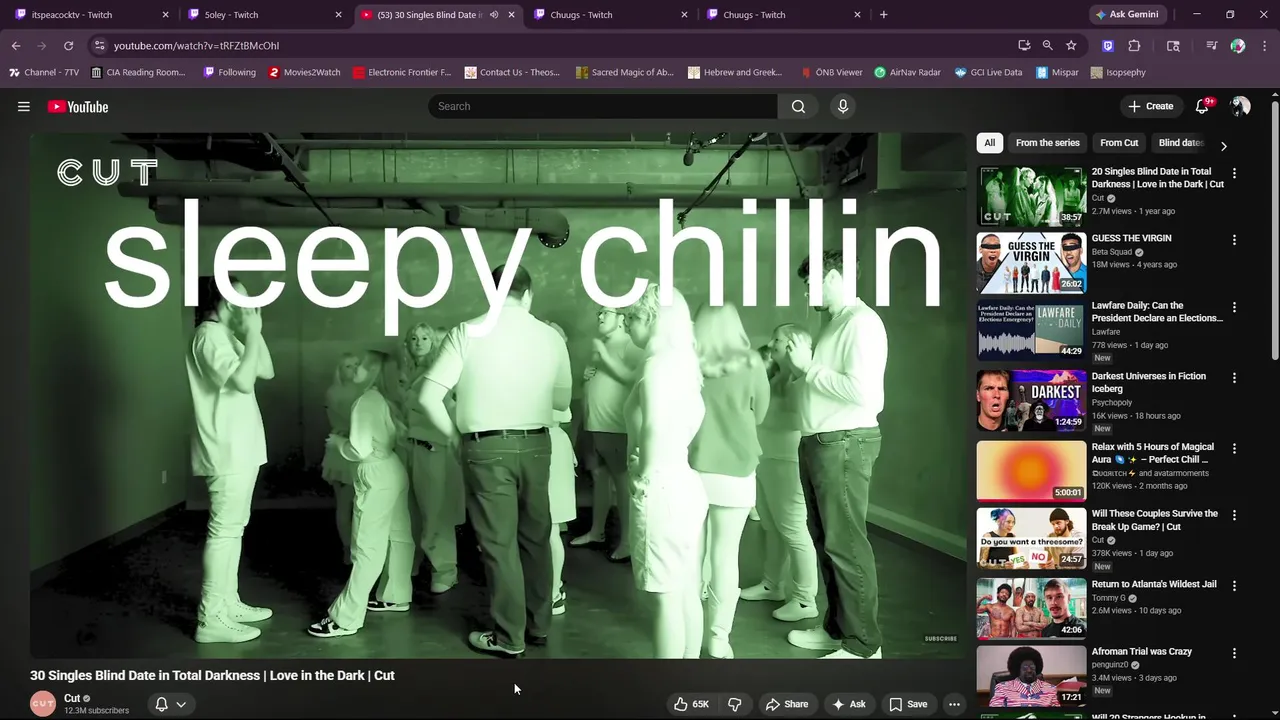Click the search magnifier button
This screenshot has width=1280, height=720.
point(798,107)
